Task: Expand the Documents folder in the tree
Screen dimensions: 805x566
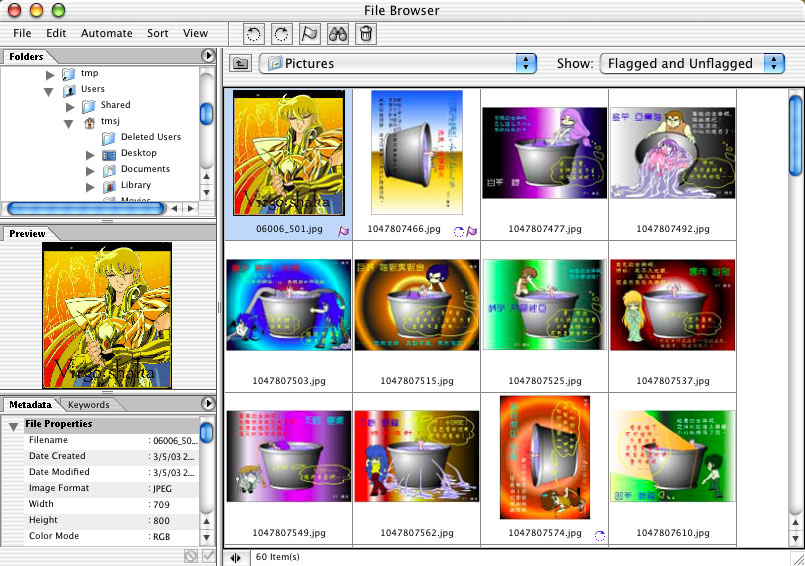Action: (x=90, y=170)
